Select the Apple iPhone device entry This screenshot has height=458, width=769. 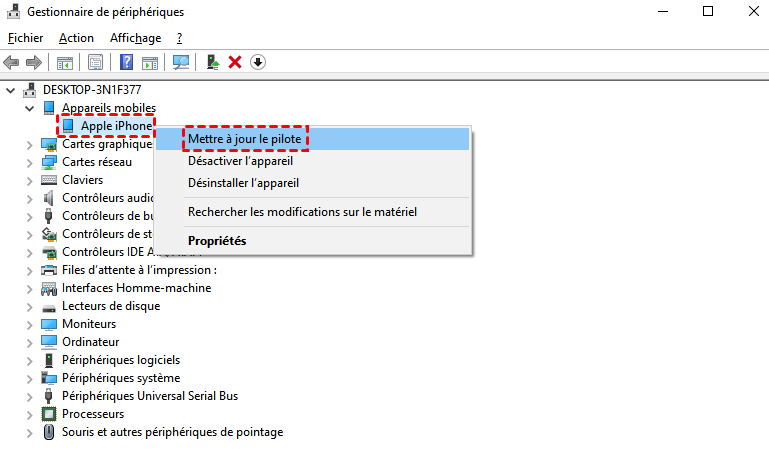point(116,126)
